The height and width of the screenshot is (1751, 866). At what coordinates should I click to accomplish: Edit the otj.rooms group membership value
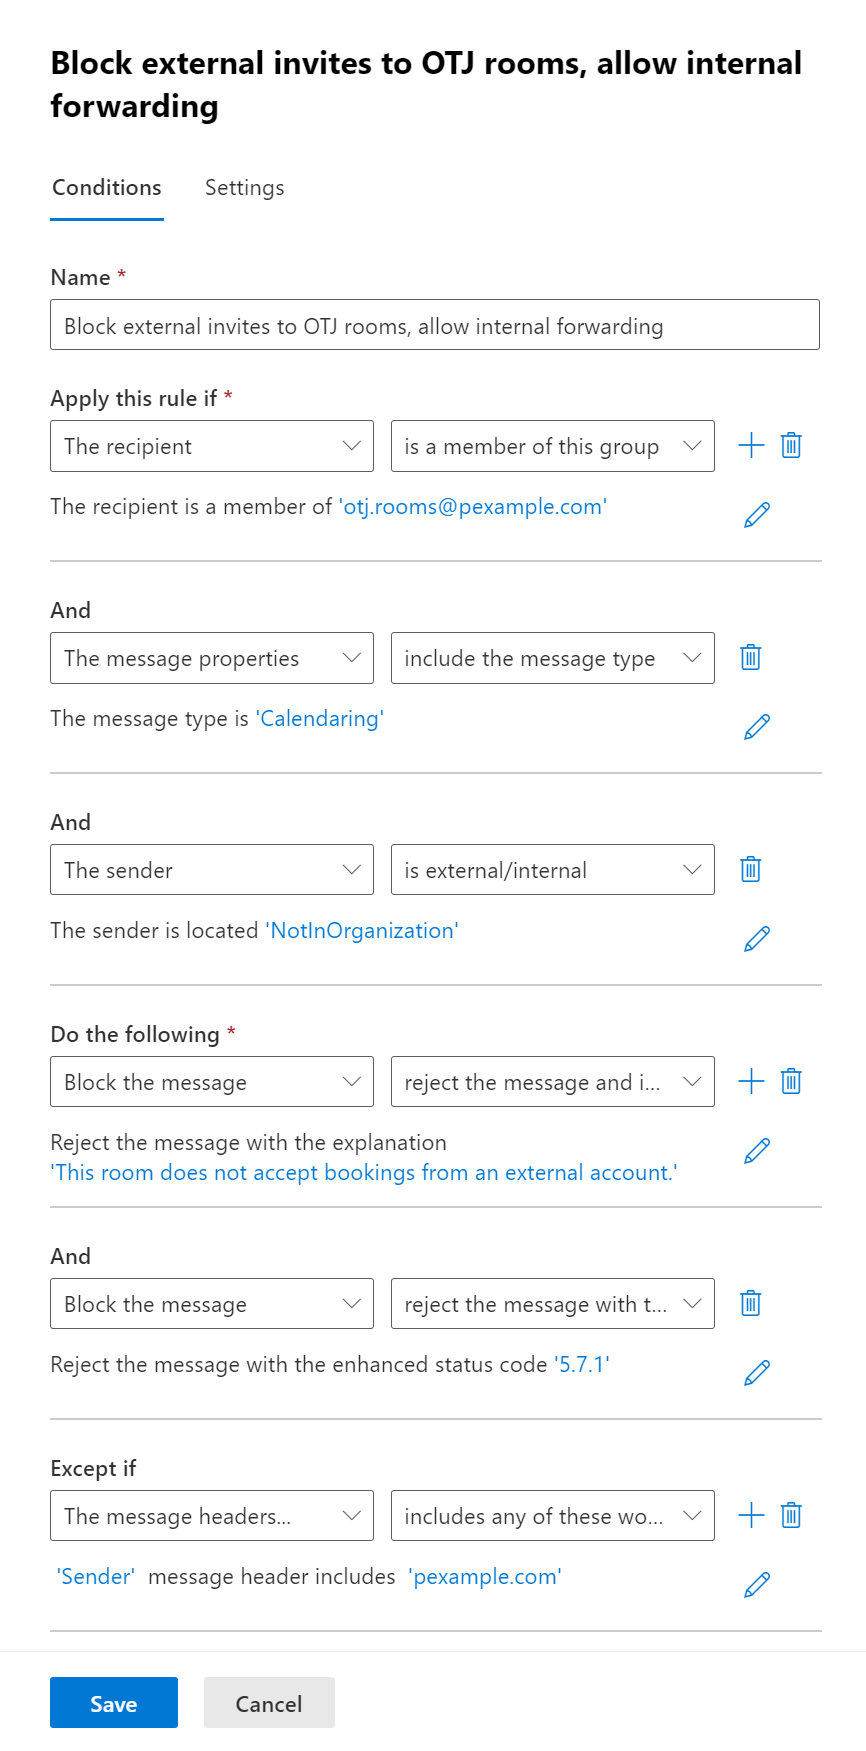pos(757,514)
